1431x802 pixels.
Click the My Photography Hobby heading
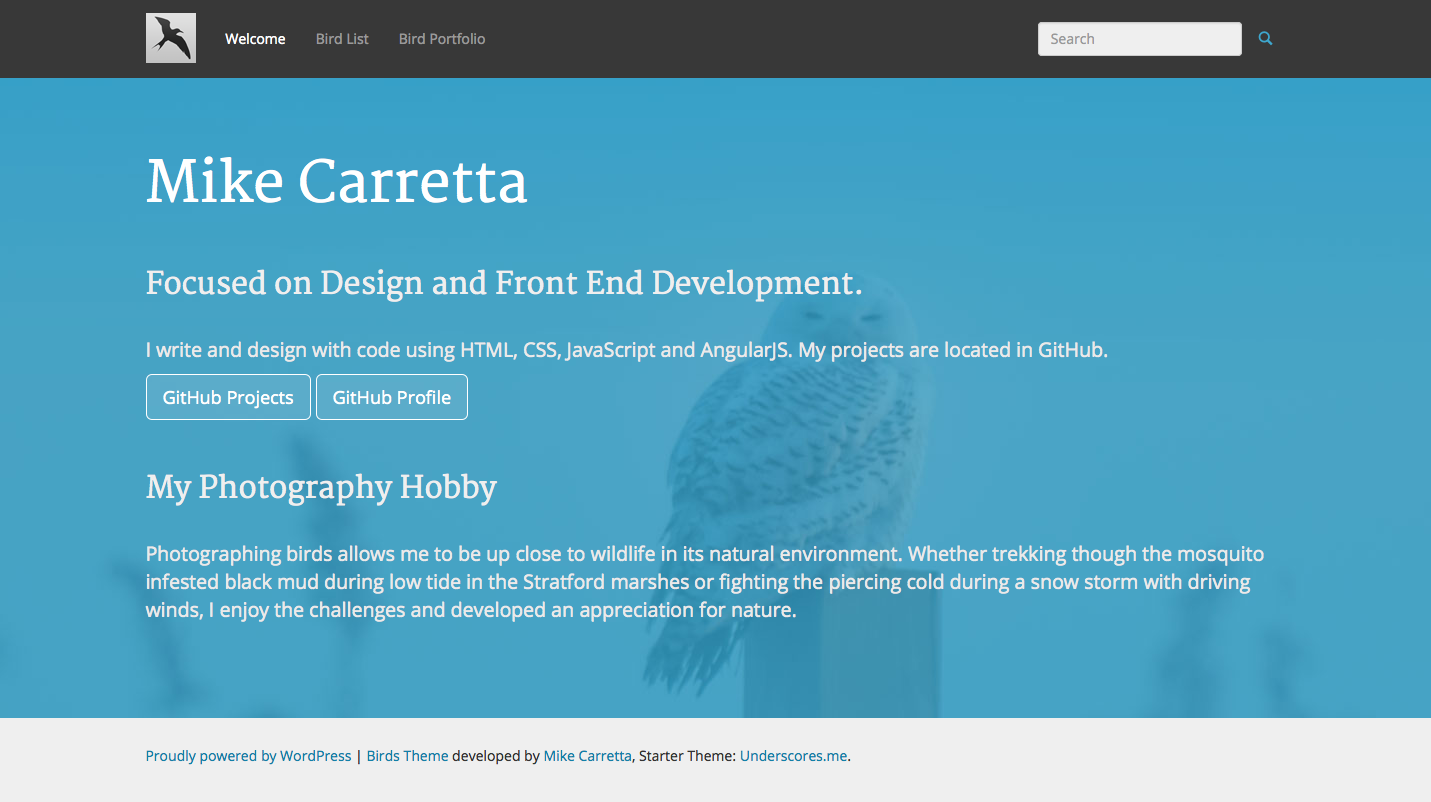pyautogui.click(x=321, y=487)
